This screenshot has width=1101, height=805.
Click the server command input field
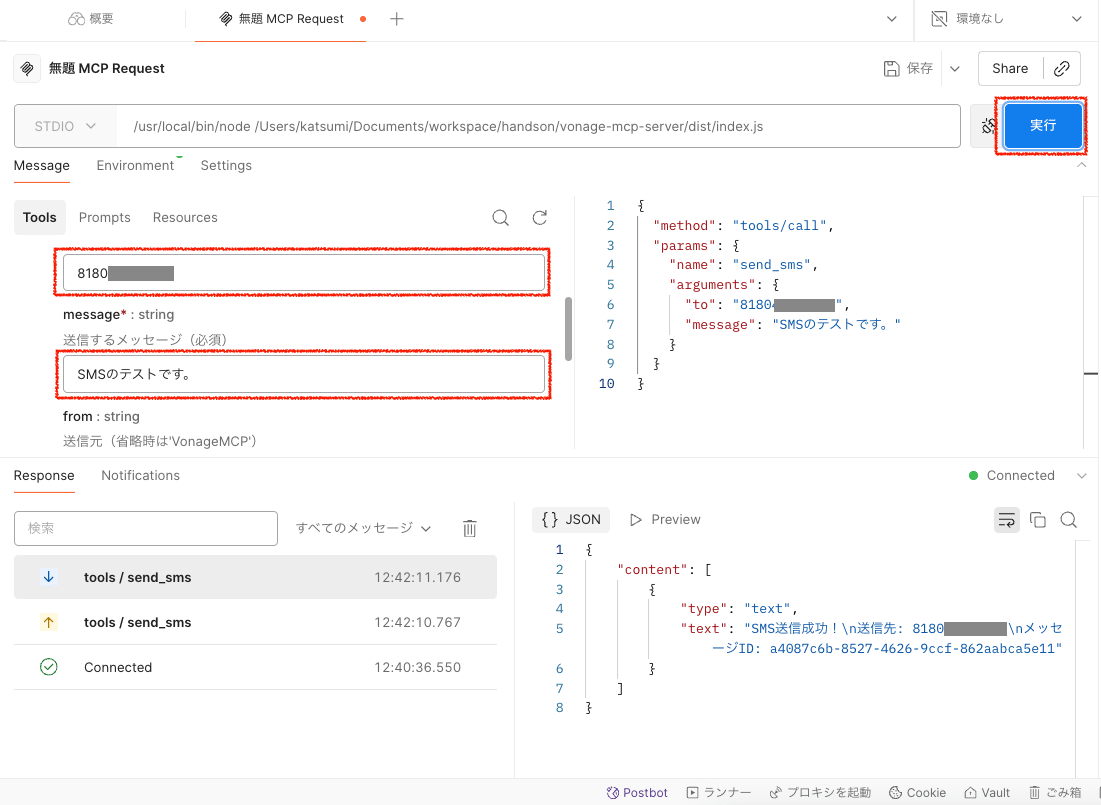point(538,126)
